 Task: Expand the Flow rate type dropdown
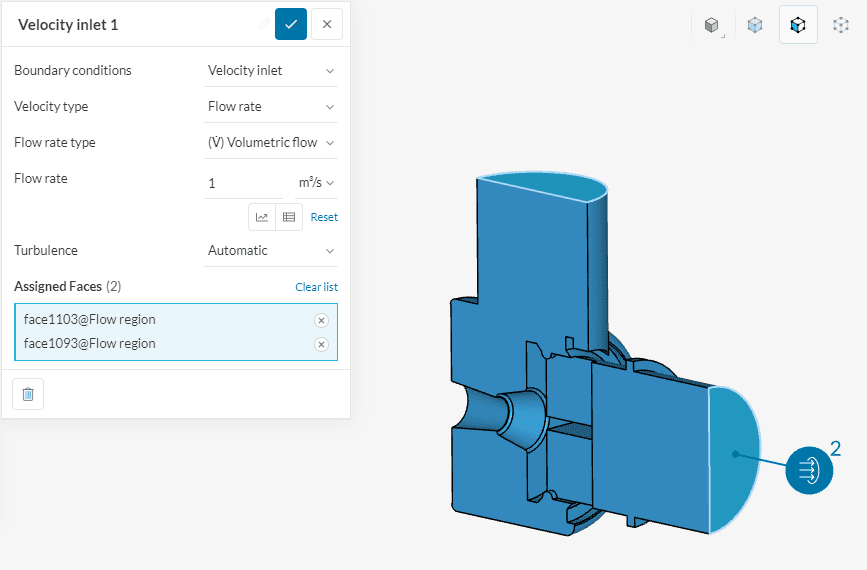pos(271,142)
